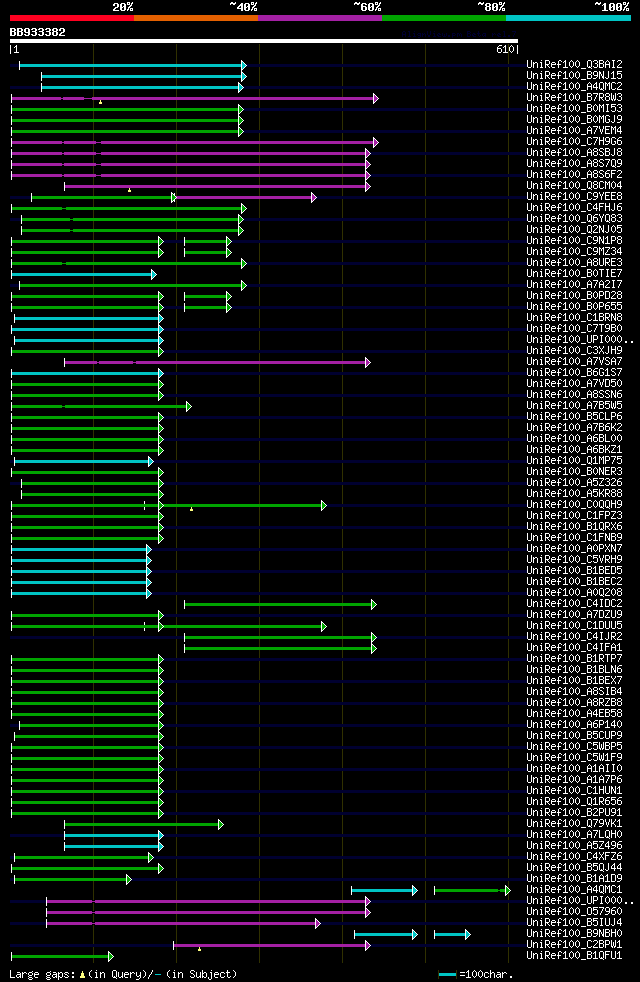
Task: Select the green ~80% identity legend segment
Action: click(444, 18)
